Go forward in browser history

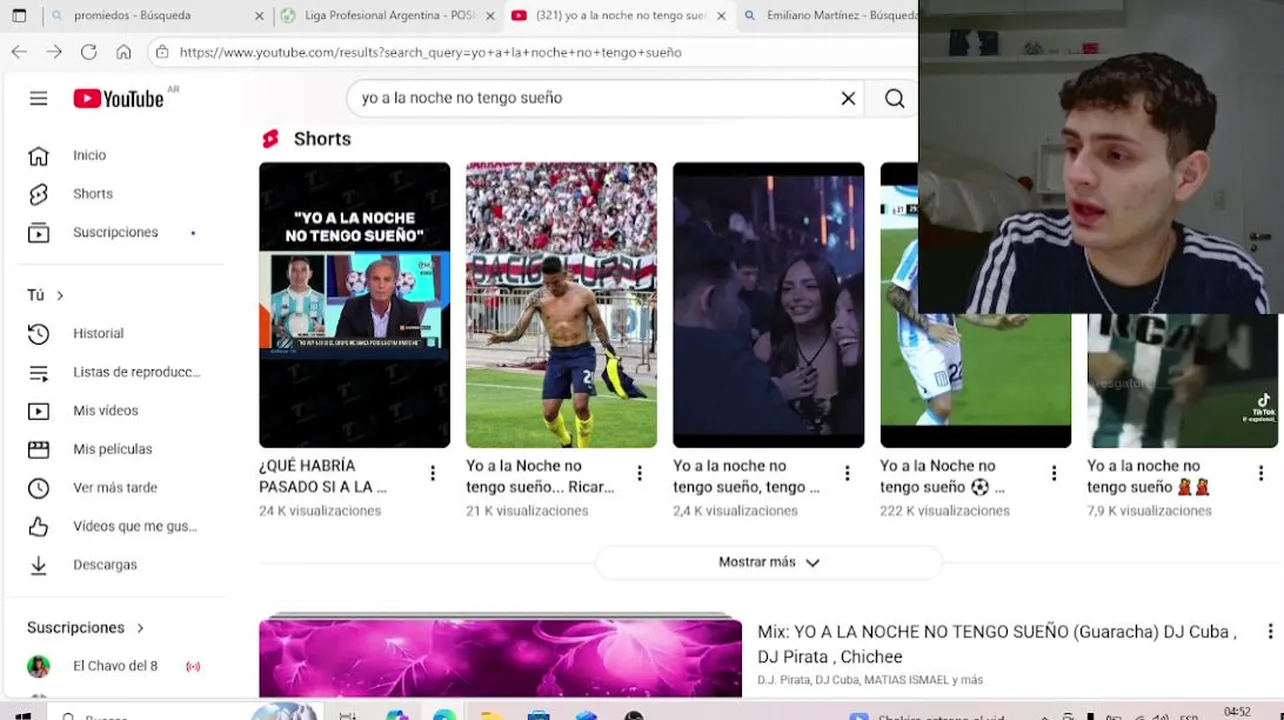click(54, 52)
